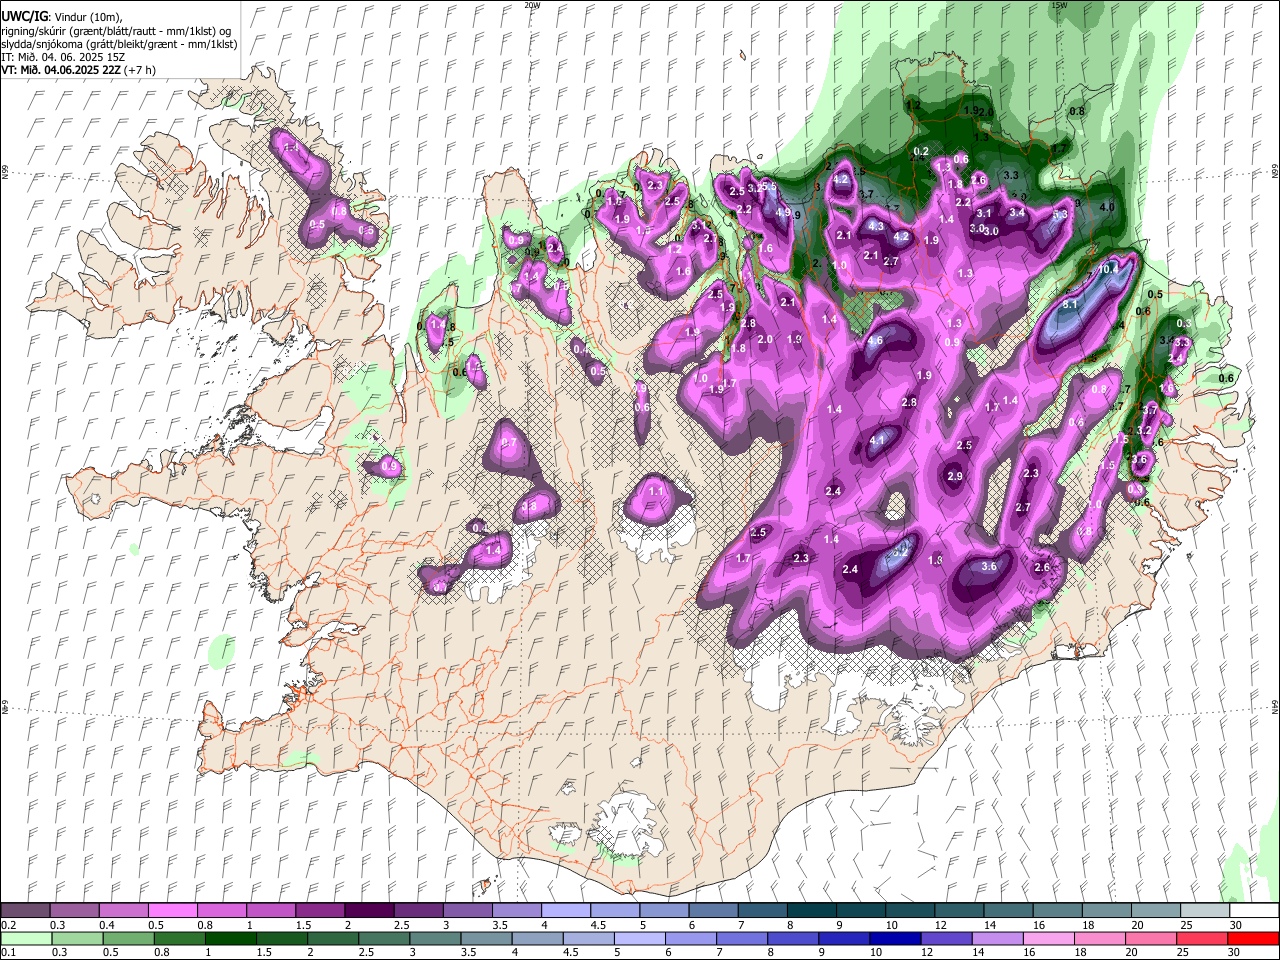Viewport: 1280px width, 960px height.
Task: Click the '4.0' value near the northeast coast
Action: coord(1107,207)
